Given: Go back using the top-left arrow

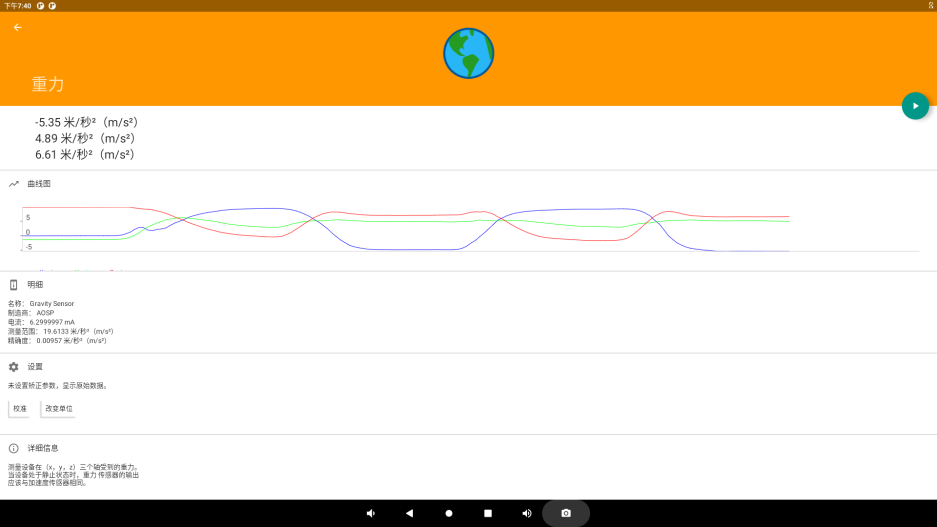Looking at the screenshot, I should click(17, 28).
